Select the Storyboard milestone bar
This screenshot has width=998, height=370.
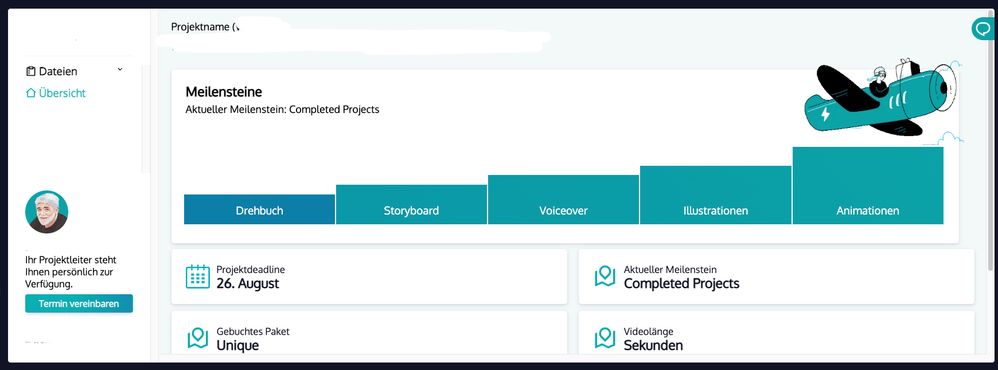pos(411,204)
